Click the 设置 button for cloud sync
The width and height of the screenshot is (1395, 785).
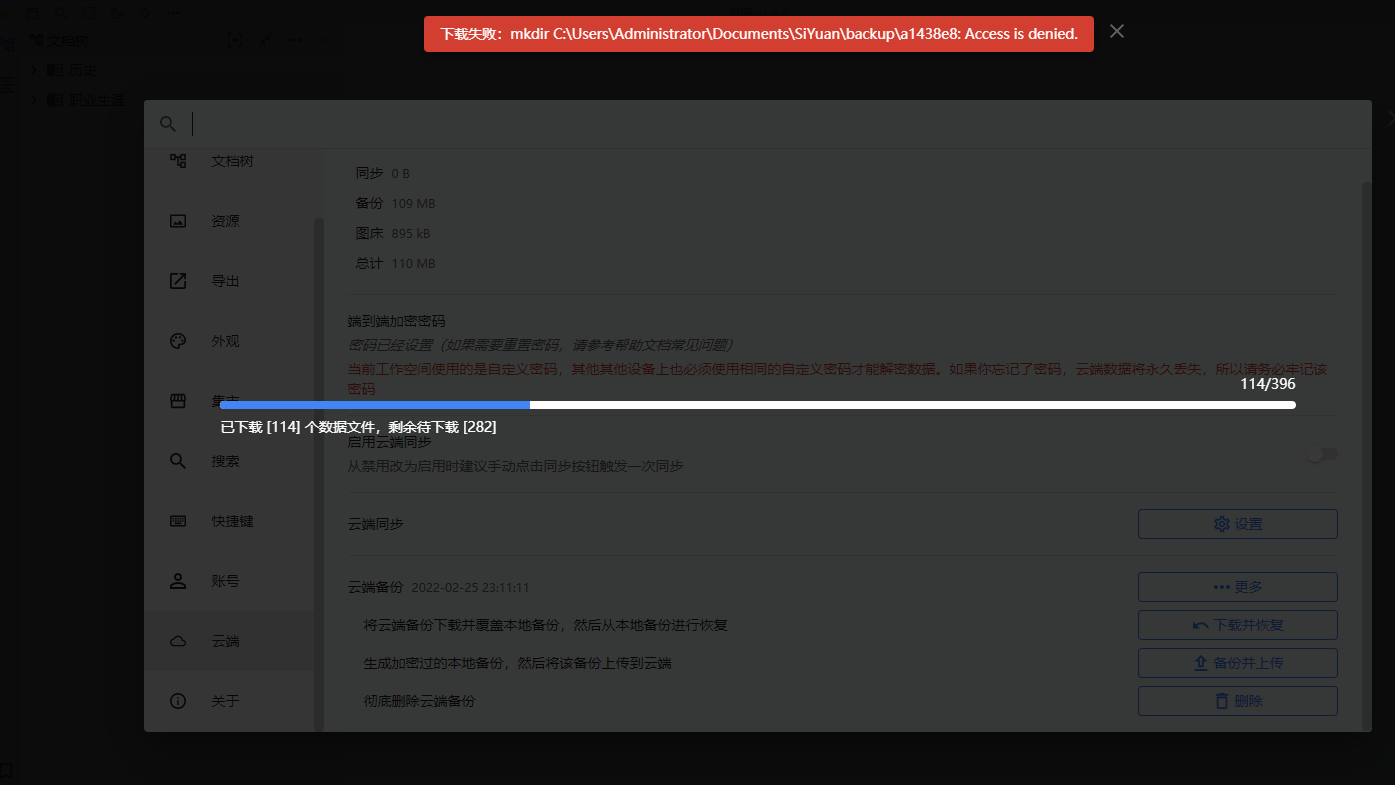pyautogui.click(x=1238, y=524)
